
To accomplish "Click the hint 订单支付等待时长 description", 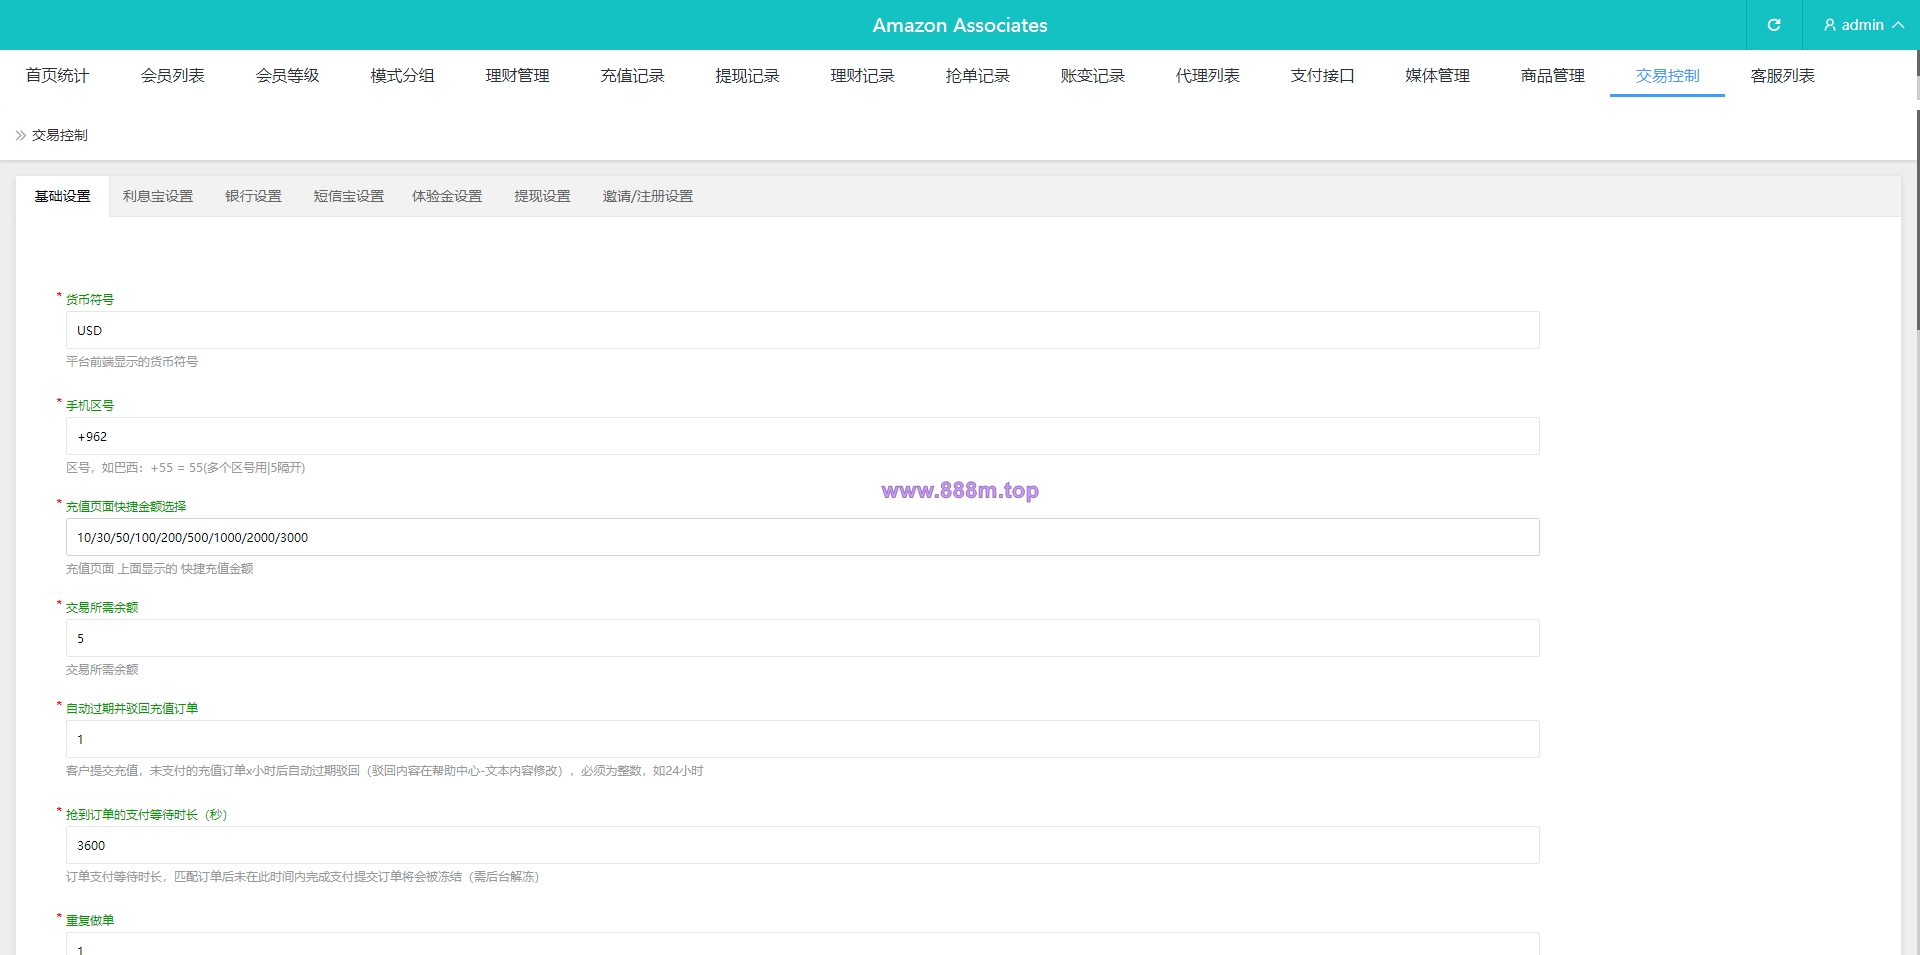I will click(x=303, y=877).
